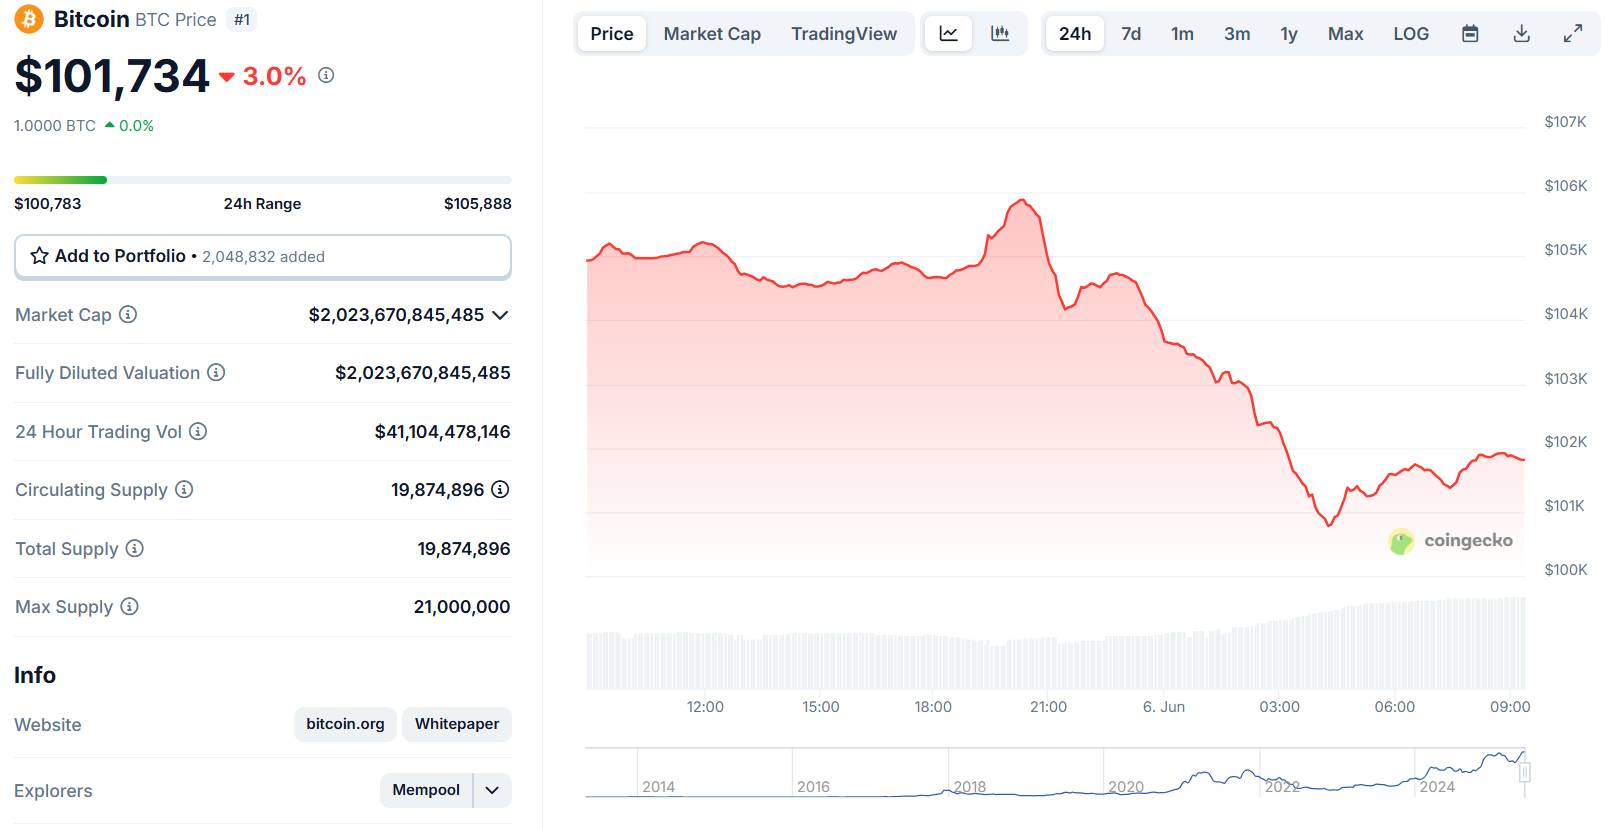Click info icon beside circulating supply value
Image resolution: width=1622 pixels, height=829 pixels.
[500, 490]
